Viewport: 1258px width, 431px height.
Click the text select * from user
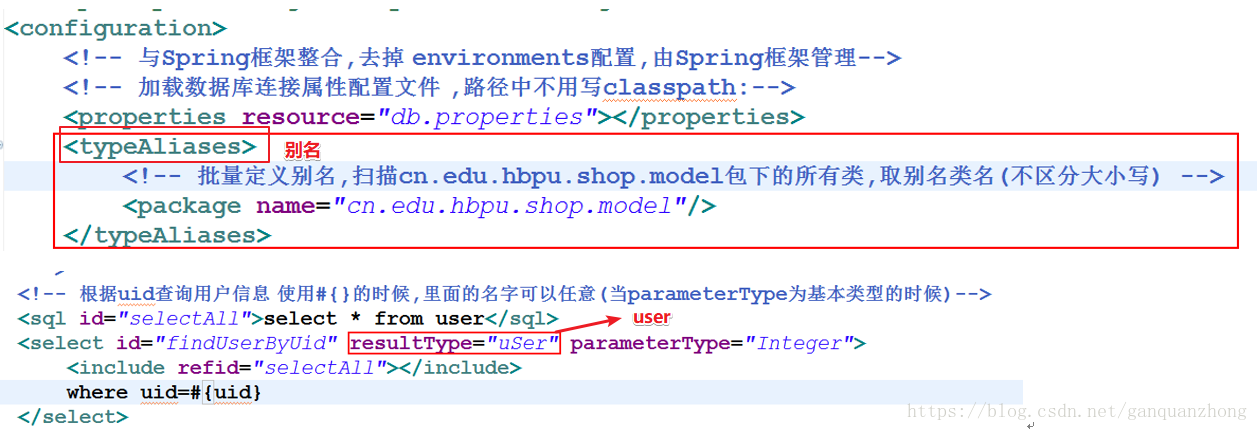pyautogui.click(x=374, y=319)
